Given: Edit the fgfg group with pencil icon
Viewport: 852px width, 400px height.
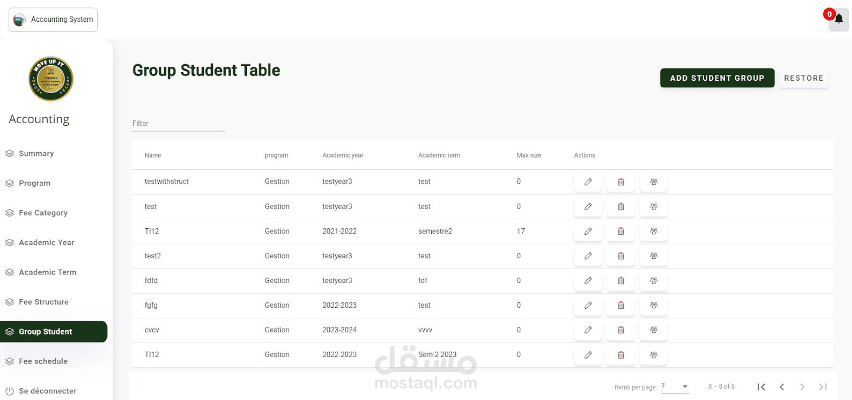Looking at the screenshot, I should (588, 305).
